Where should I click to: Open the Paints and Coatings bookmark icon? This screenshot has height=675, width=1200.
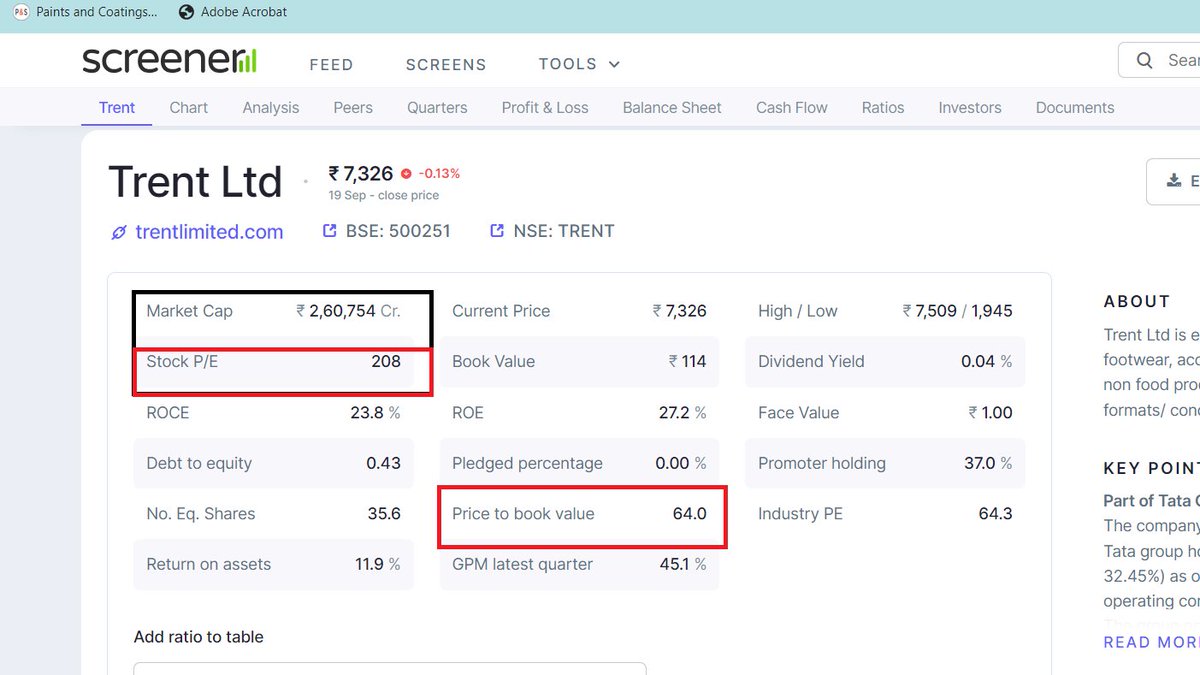(x=21, y=12)
